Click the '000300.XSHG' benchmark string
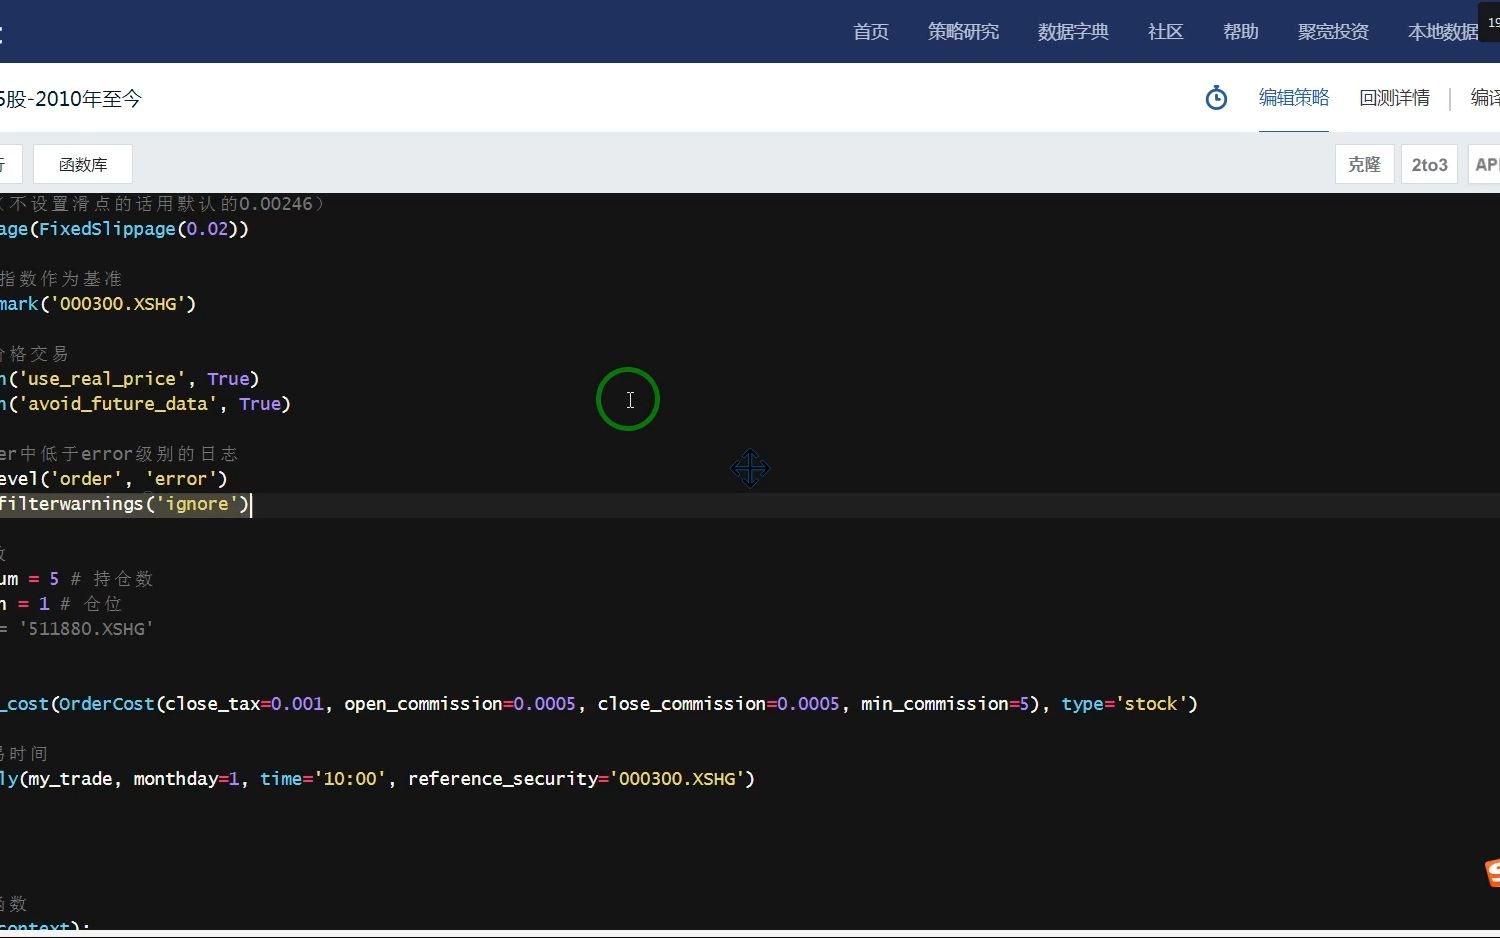The height and width of the screenshot is (938, 1500). [118, 304]
